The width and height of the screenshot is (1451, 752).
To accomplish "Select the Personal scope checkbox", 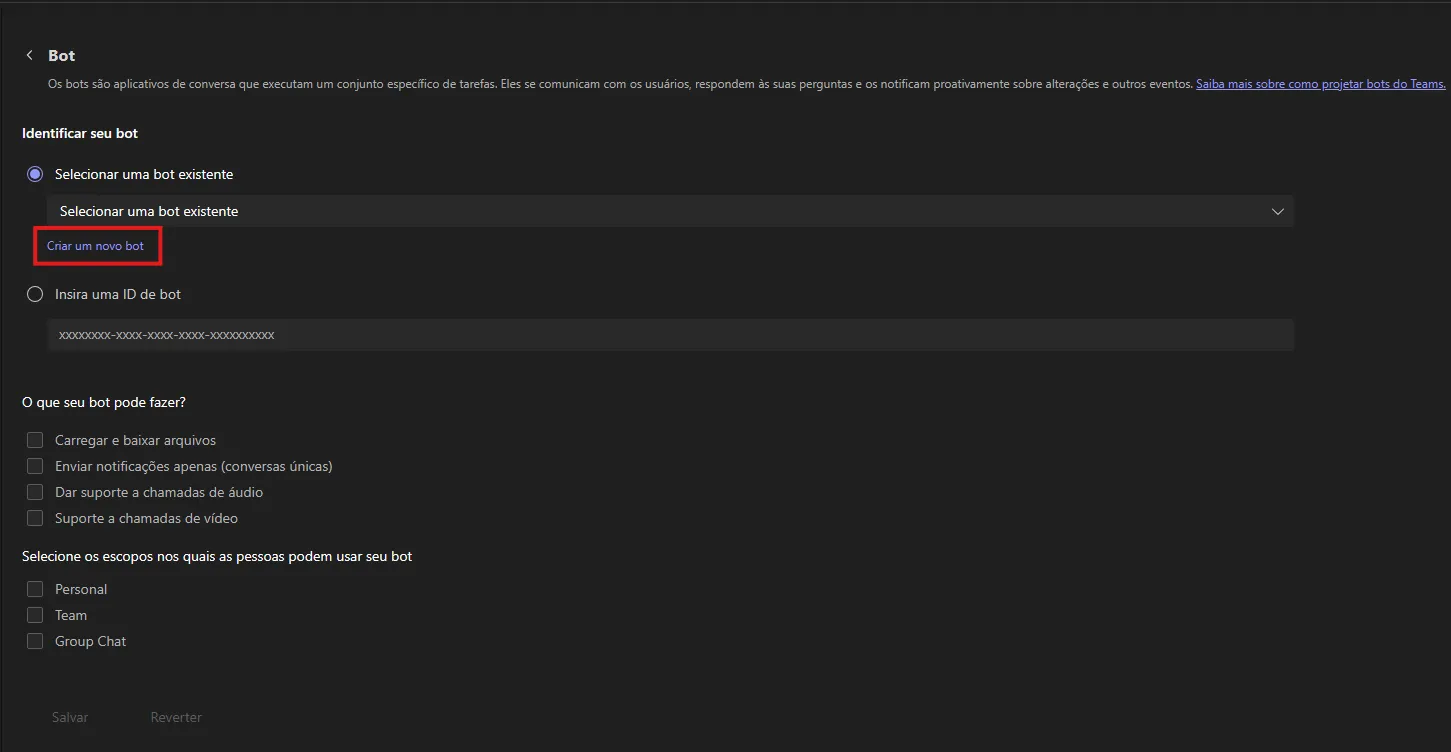I will (x=35, y=589).
